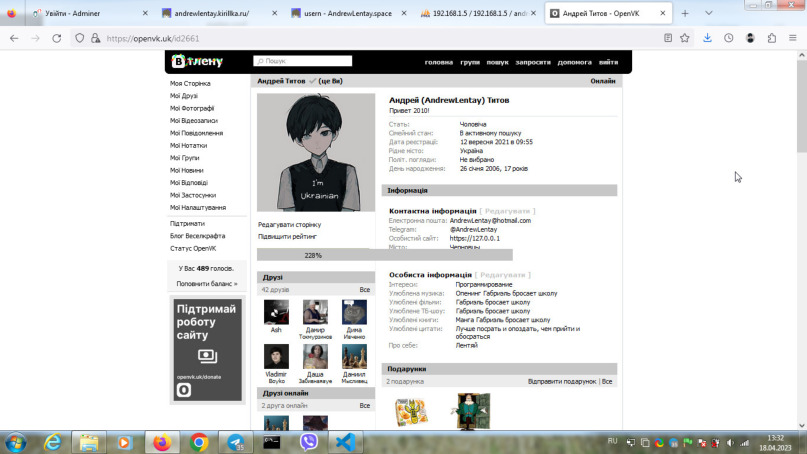
Task: Go back with the browser back arrow
Action: 14,38
